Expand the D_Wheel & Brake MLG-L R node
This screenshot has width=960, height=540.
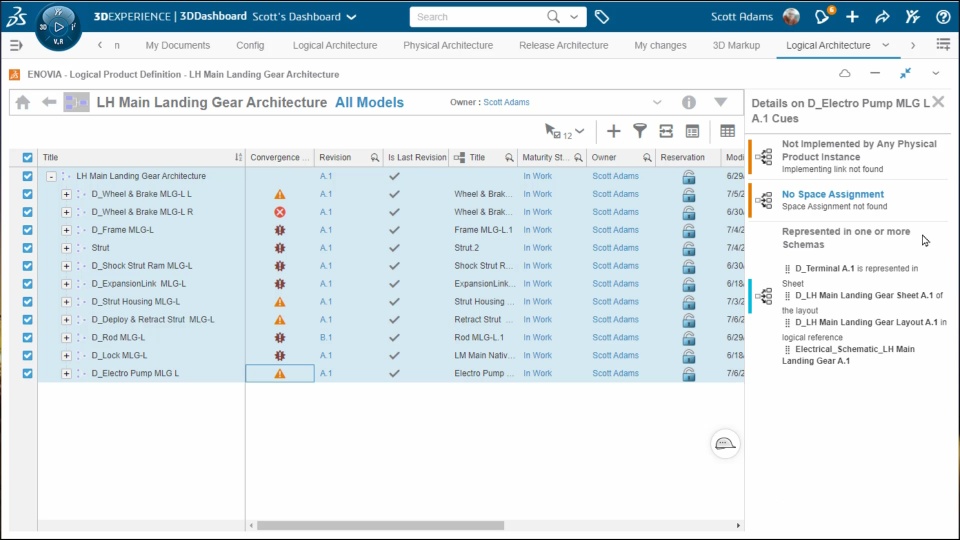tap(66, 212)
